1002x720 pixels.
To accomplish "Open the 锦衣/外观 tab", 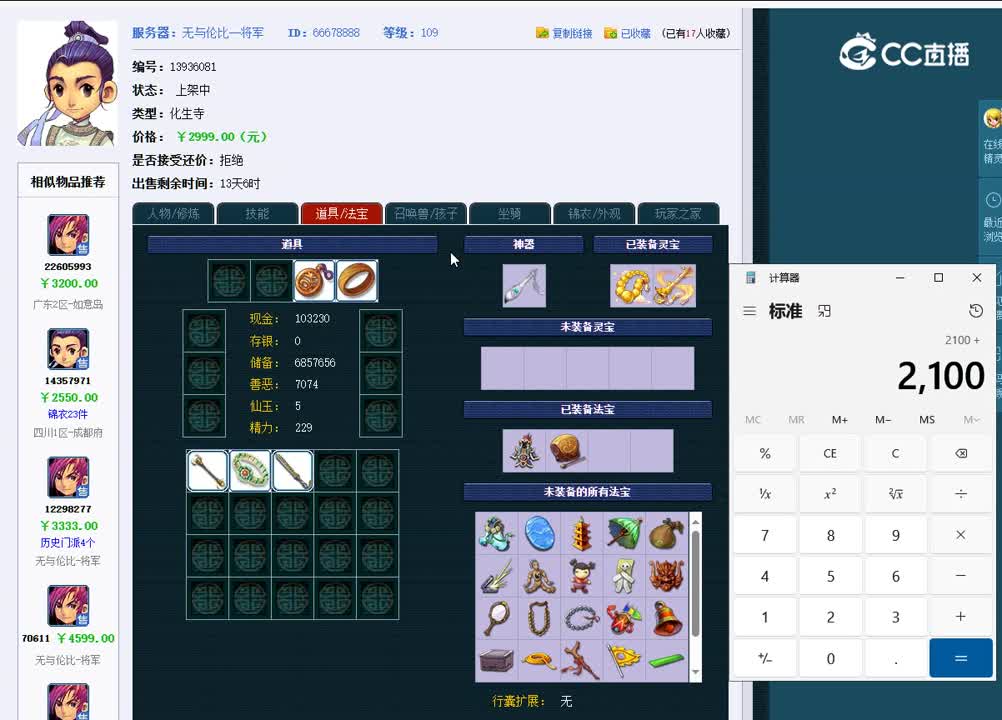I will click(594, 214).
